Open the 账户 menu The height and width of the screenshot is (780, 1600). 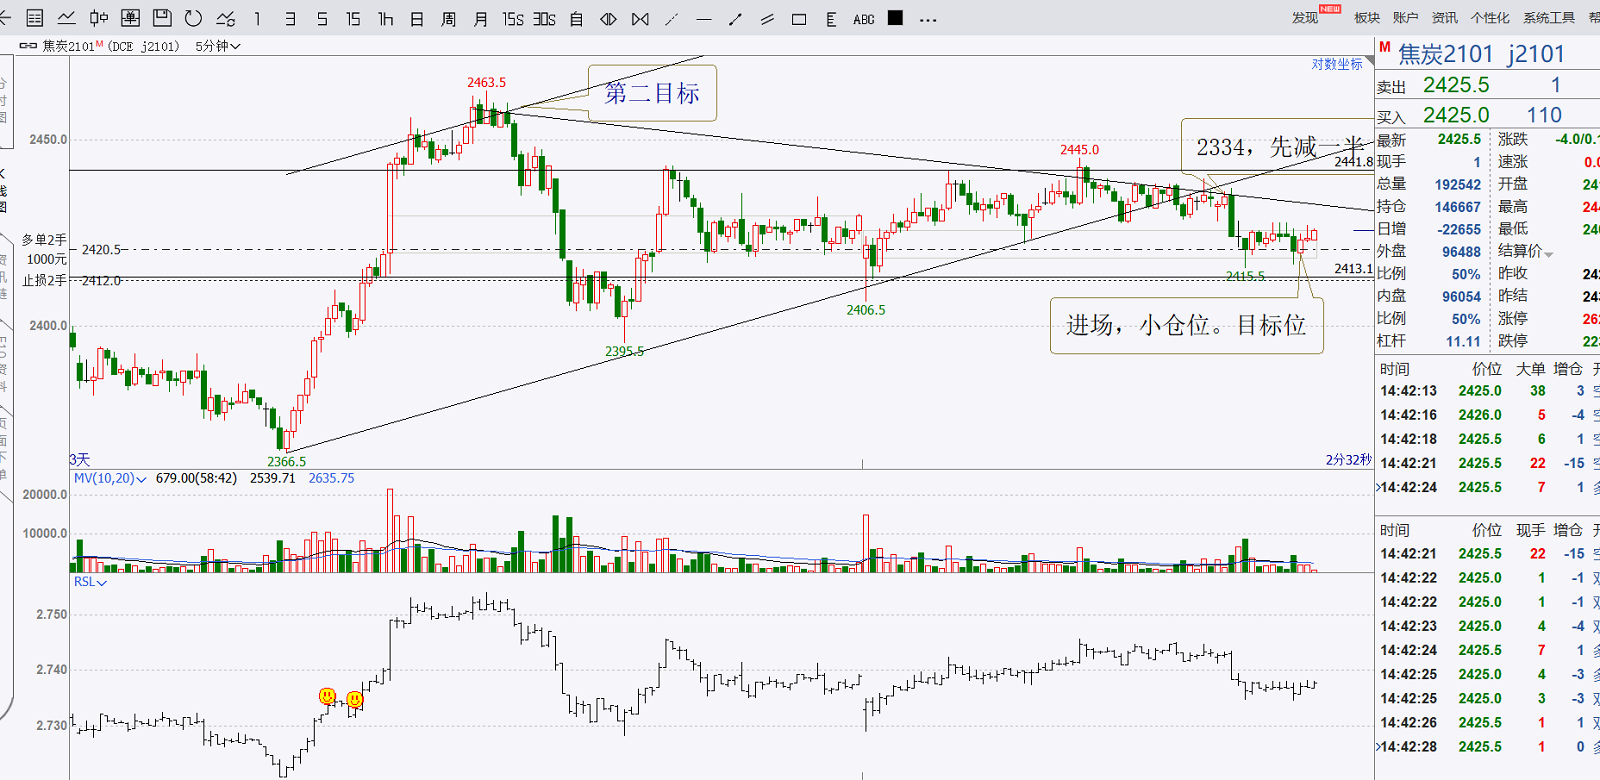coord(1405,18)
